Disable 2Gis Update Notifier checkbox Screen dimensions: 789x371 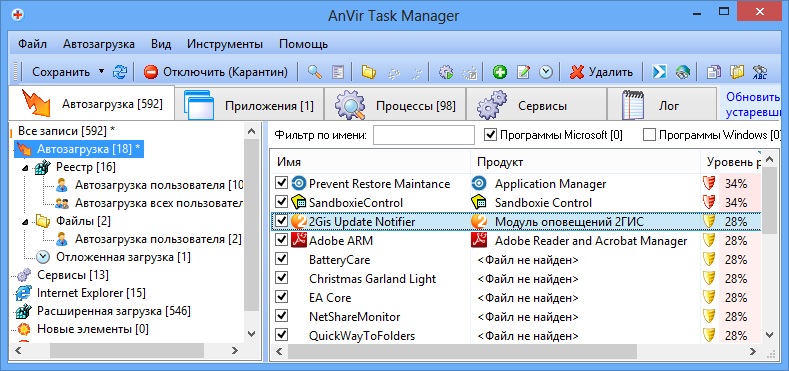(x=282, y=221)
